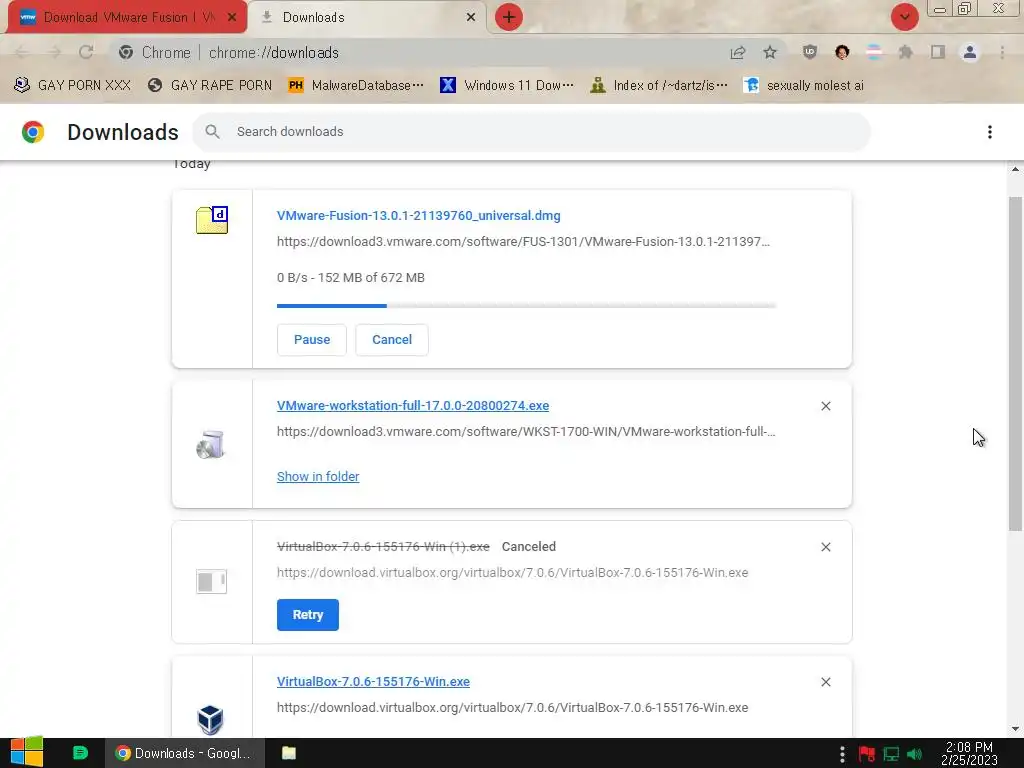
Task: Close the Download VMware Fusion tab
Action: (x=232, y=17)
